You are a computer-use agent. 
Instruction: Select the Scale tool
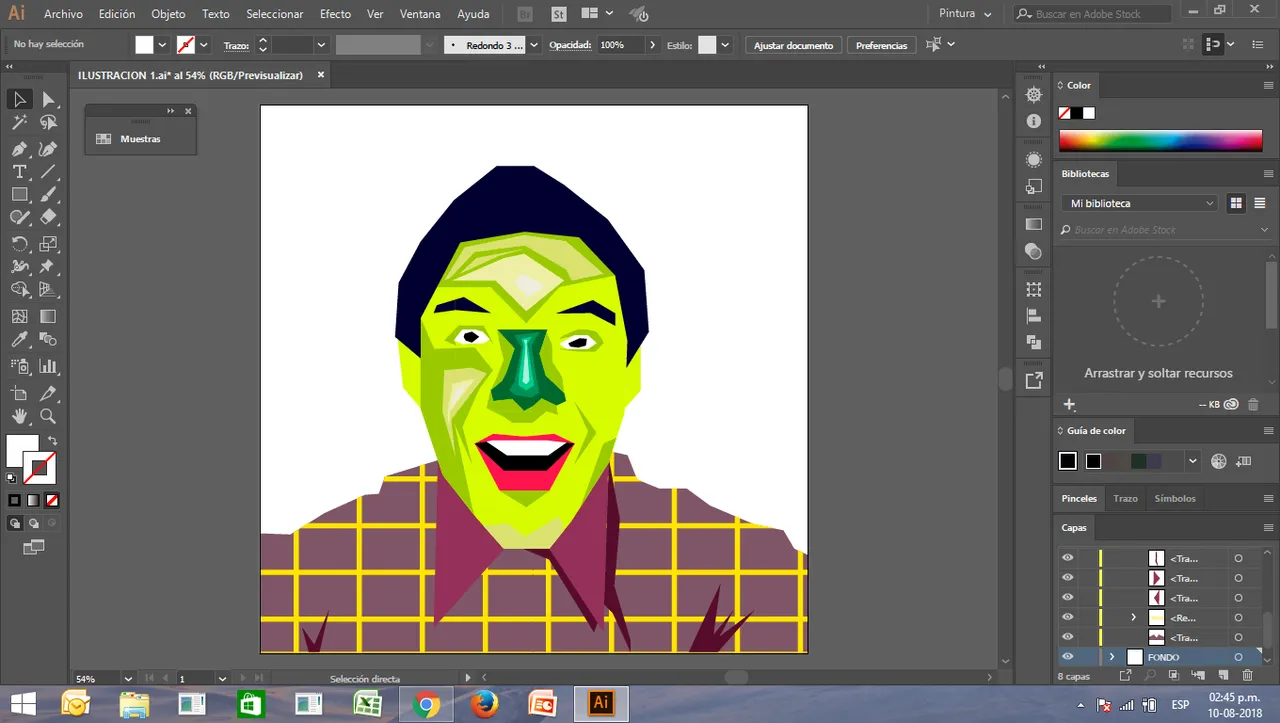tap(48, 243)
